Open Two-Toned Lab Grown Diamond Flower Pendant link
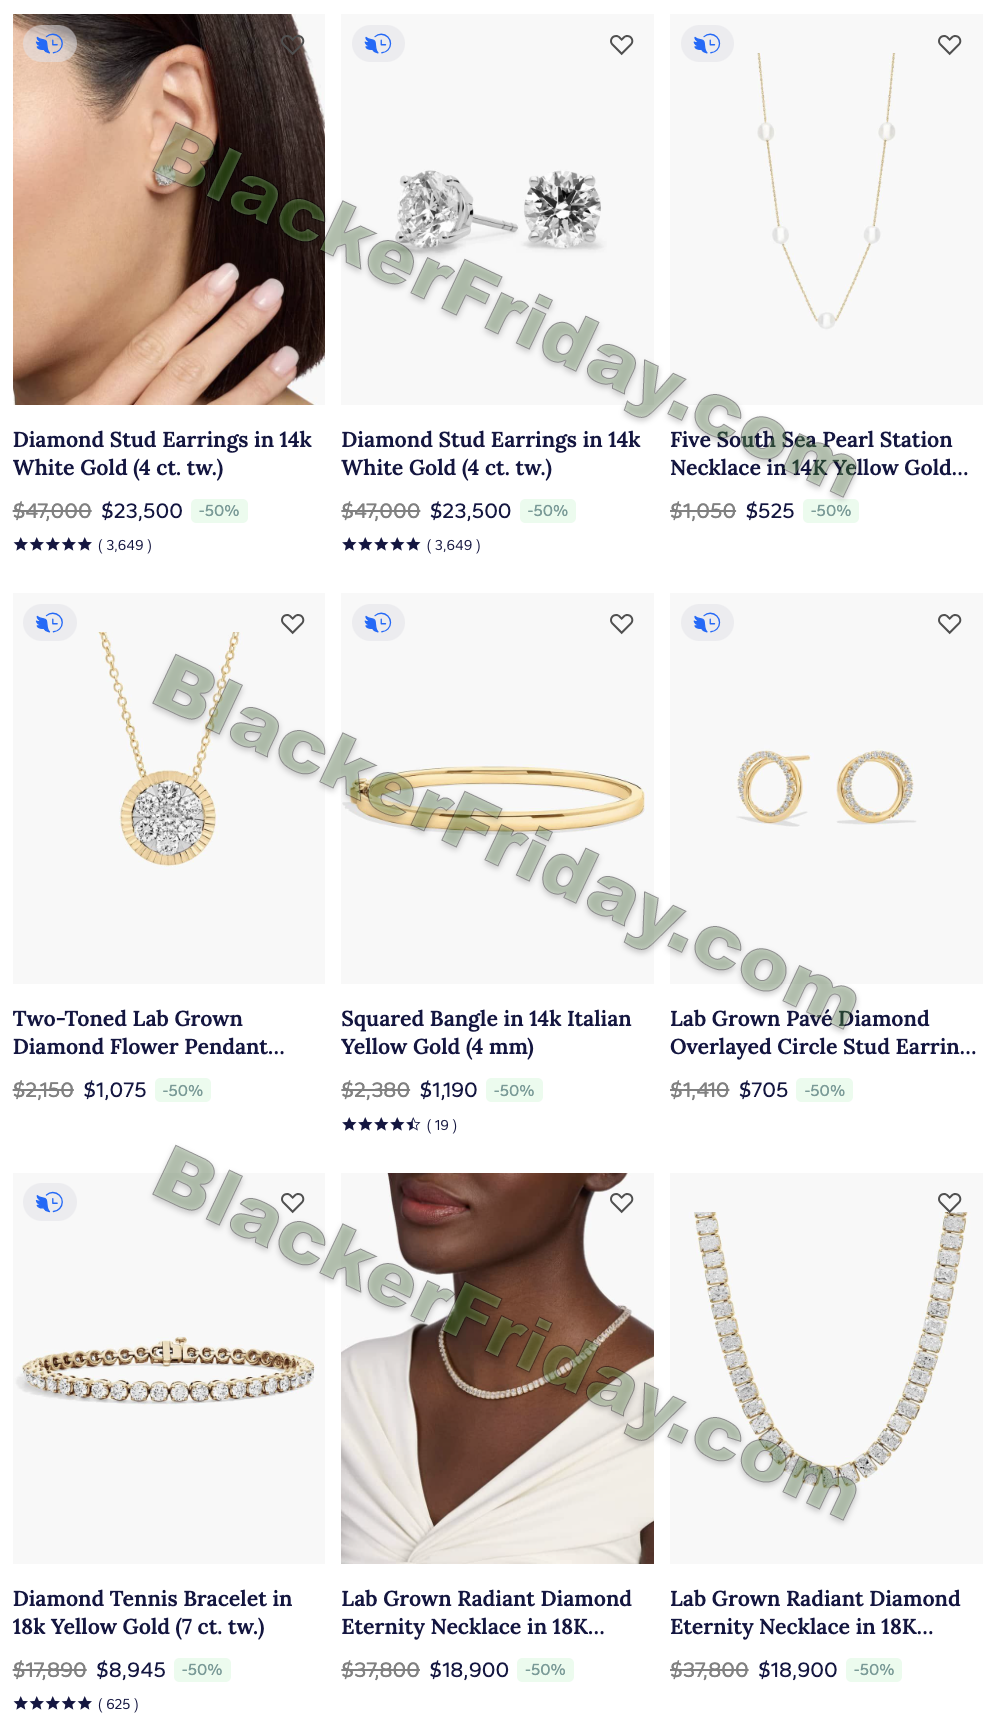The width and height of the screenshot is (992, 1732). (149, 1033)
